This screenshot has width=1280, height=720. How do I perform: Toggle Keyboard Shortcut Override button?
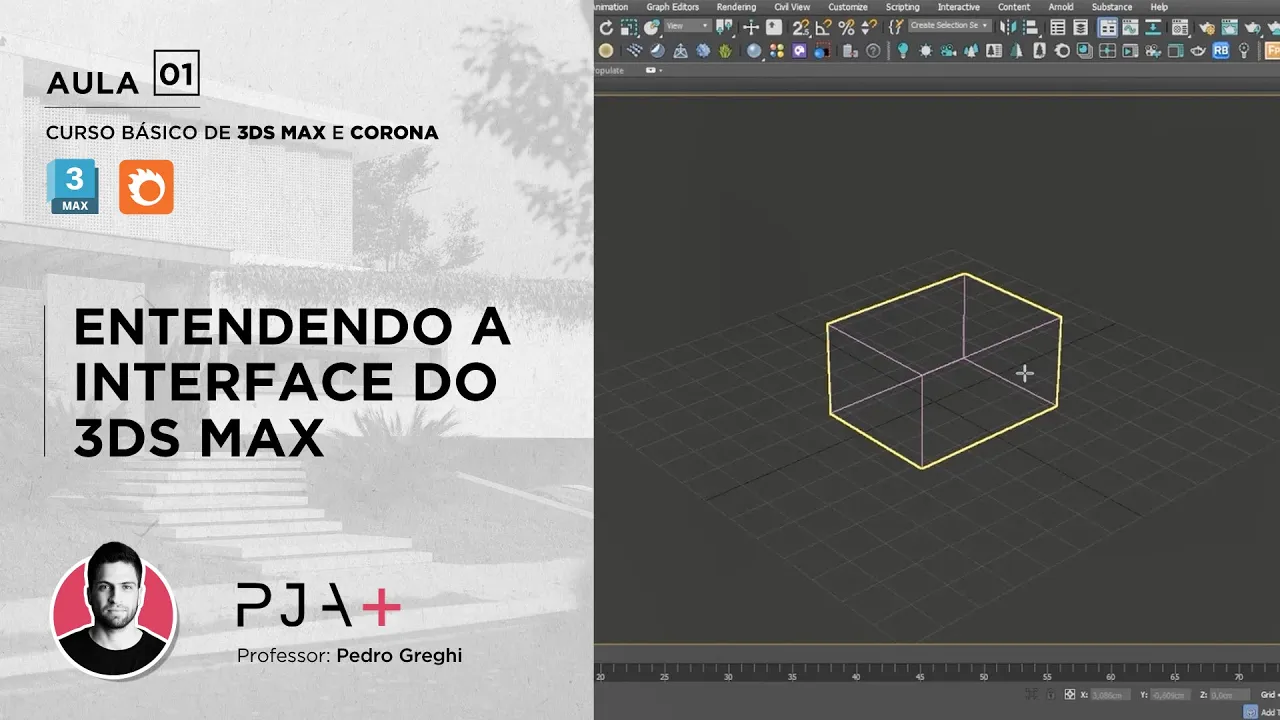774,27
